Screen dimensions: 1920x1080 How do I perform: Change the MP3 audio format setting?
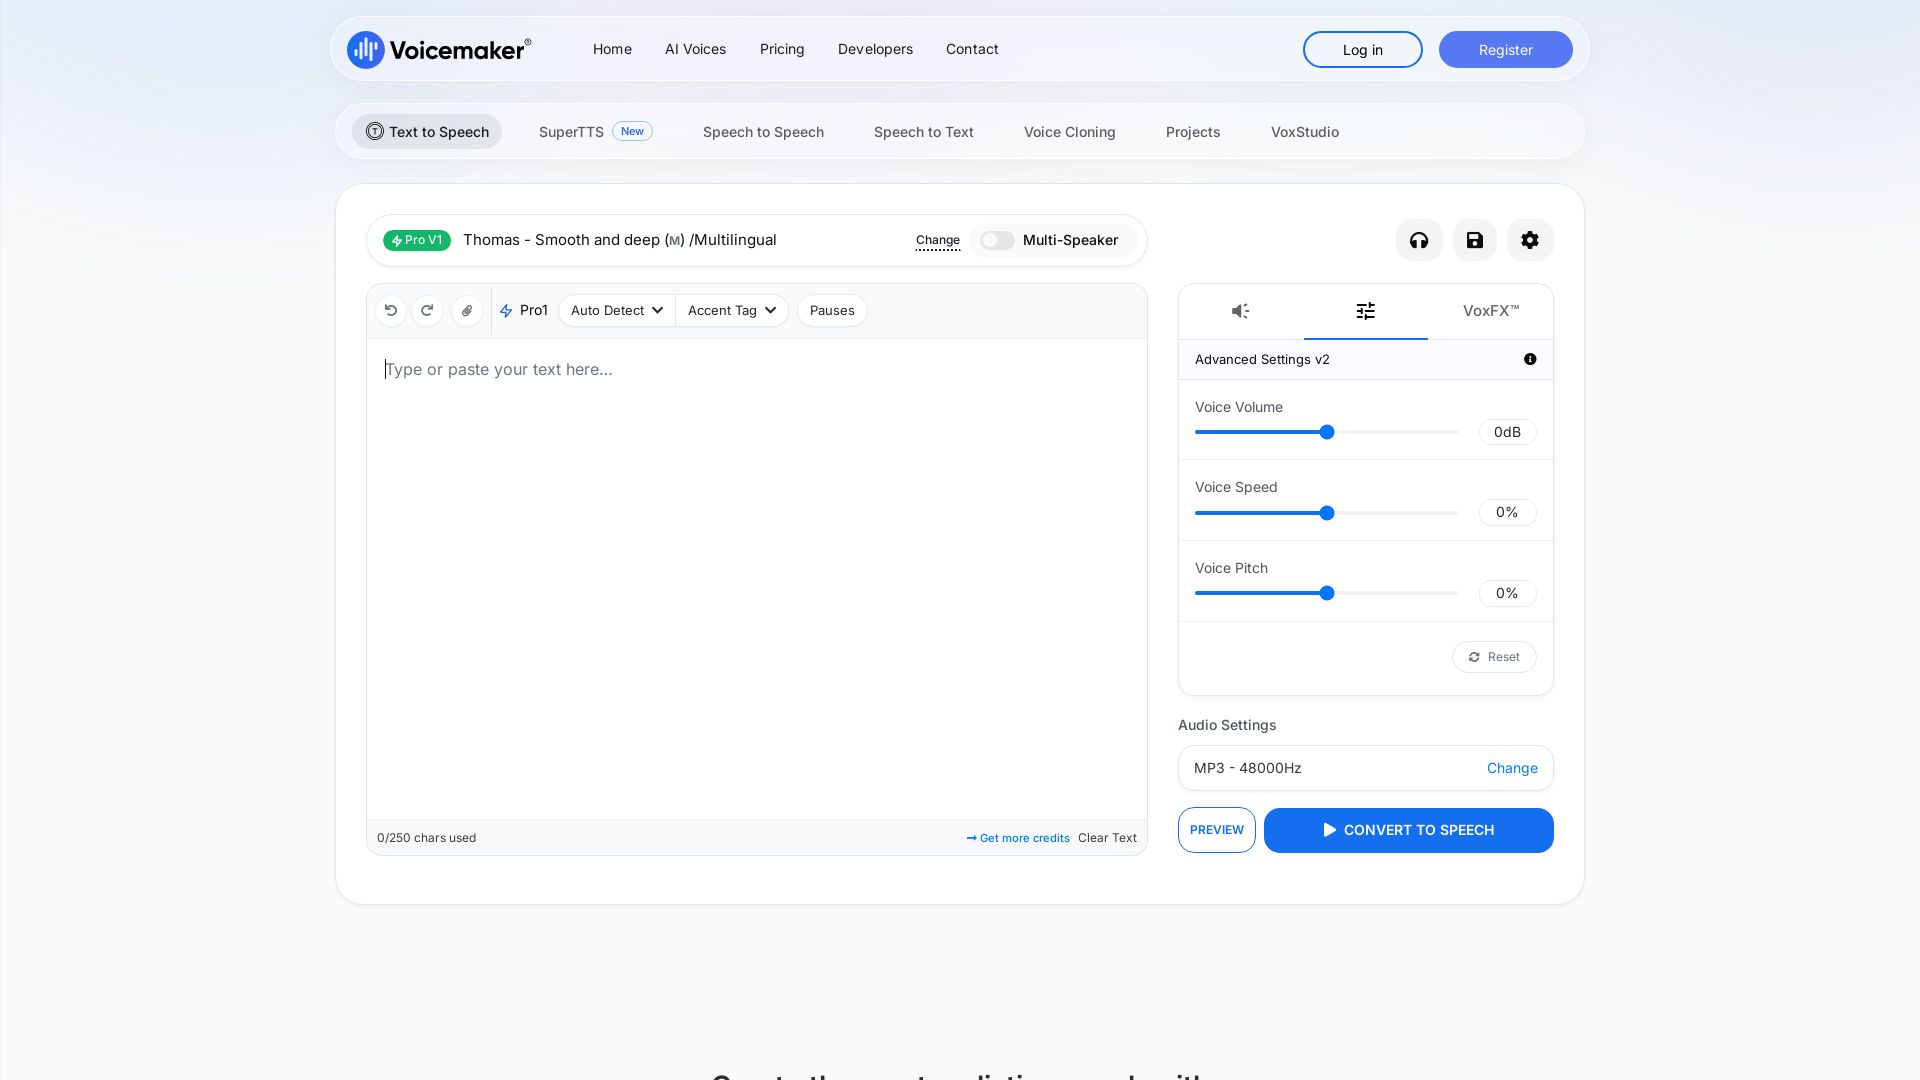pos(1512,768)
